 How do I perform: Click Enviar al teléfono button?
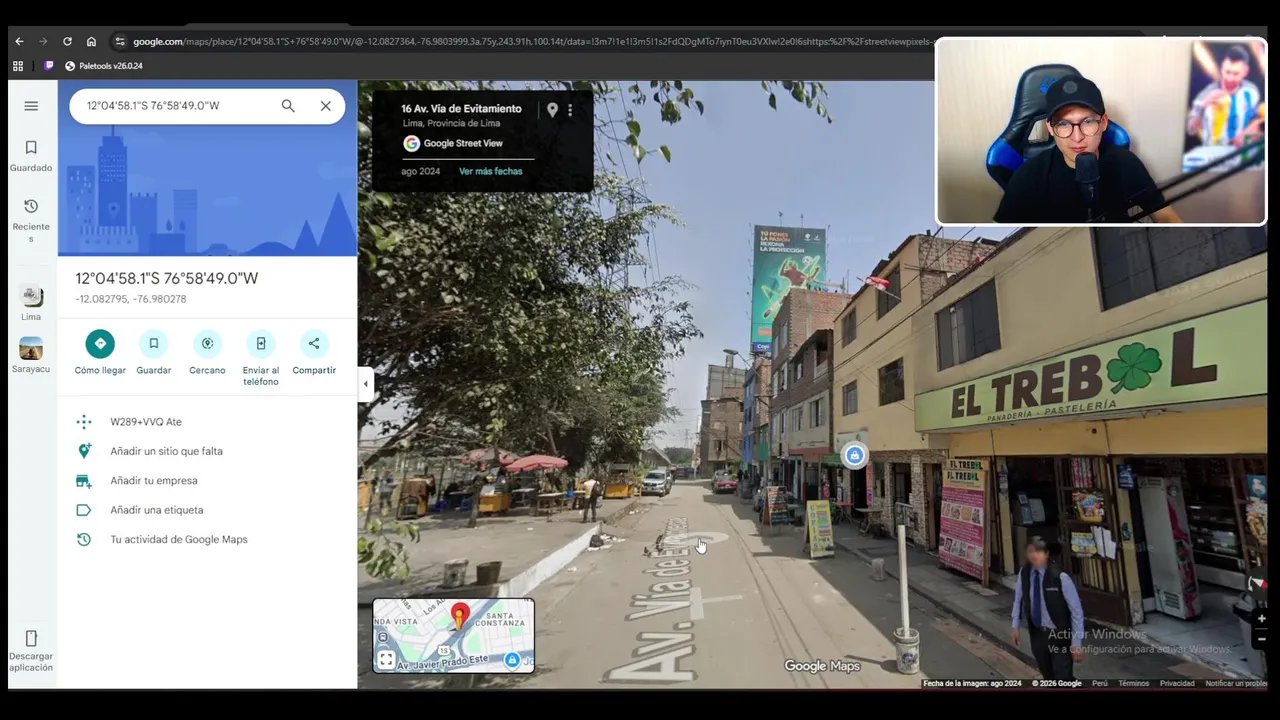(260, 359)
